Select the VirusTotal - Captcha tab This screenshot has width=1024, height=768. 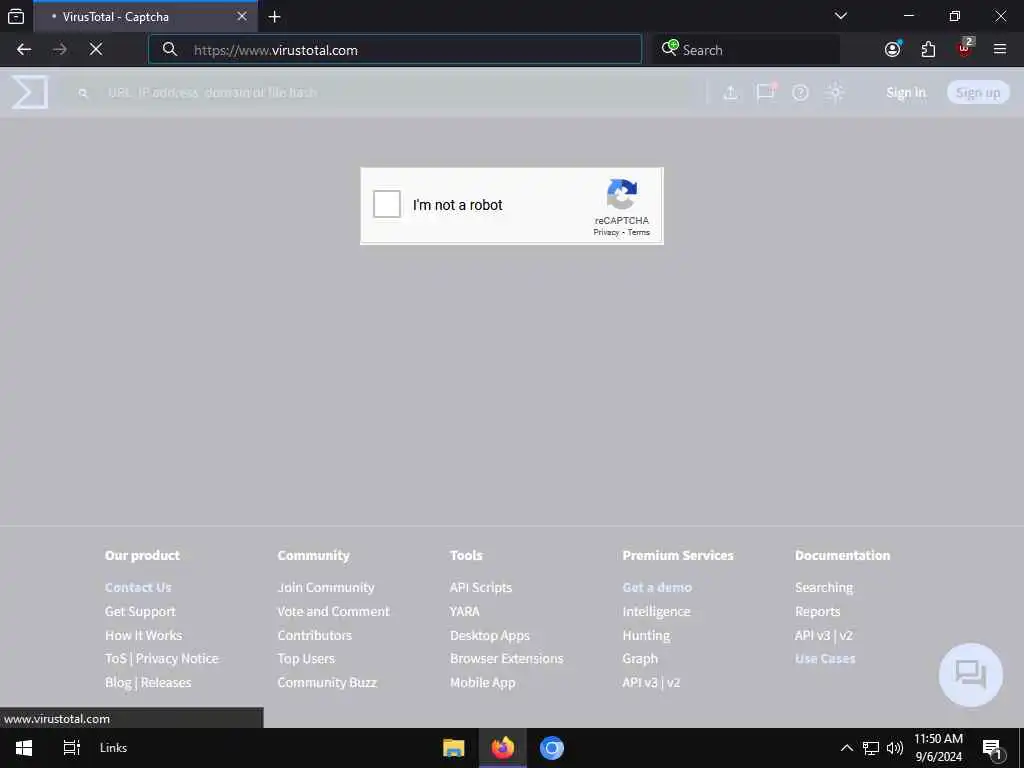pyautogui.click(x=145, y=16)
